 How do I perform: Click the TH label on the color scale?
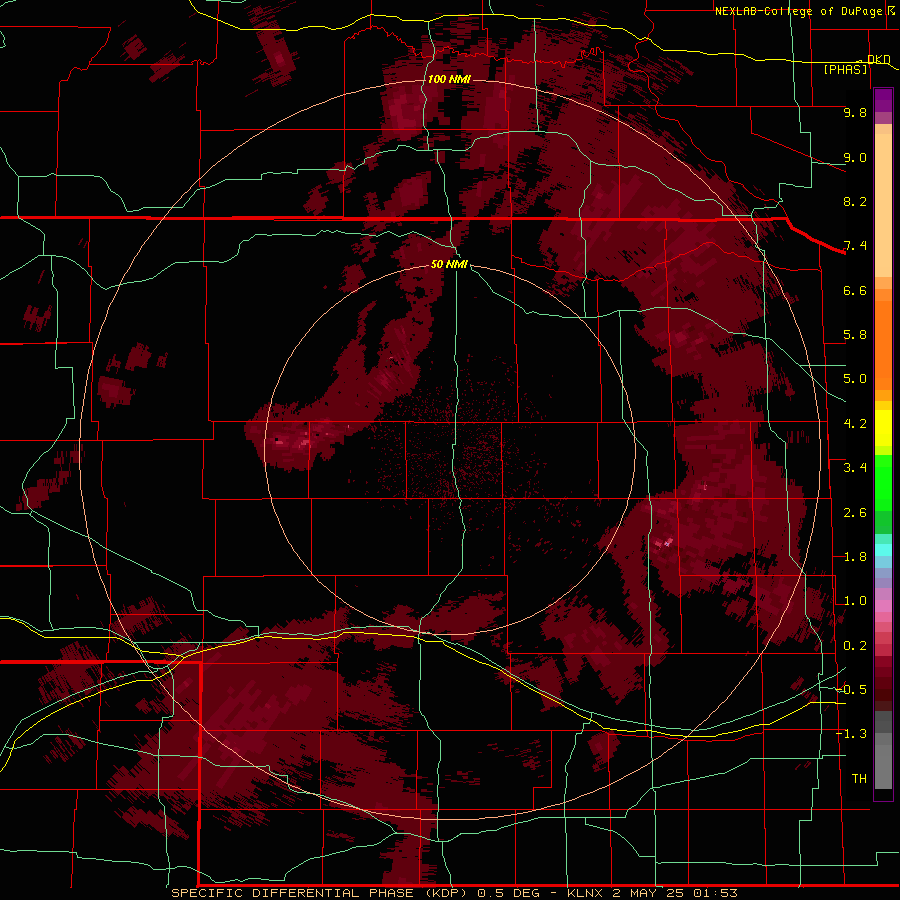(x=859, y=779)
